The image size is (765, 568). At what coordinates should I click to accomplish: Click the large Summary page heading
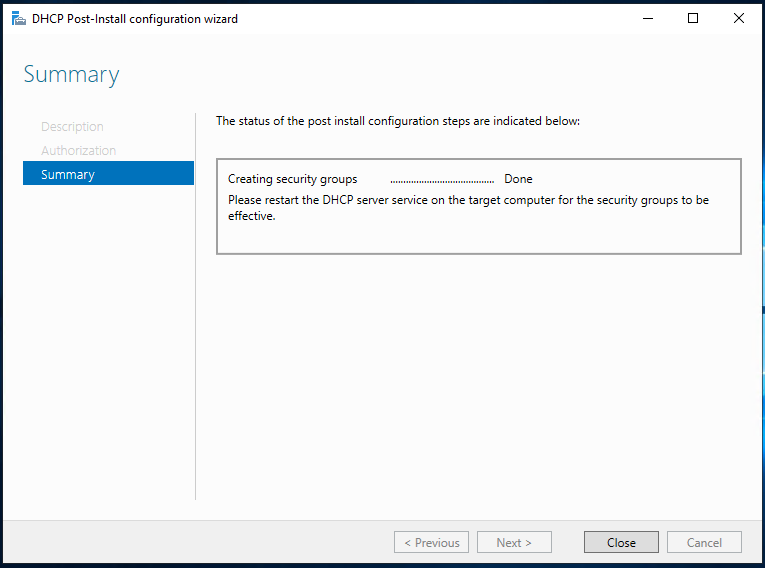point(71,75)
